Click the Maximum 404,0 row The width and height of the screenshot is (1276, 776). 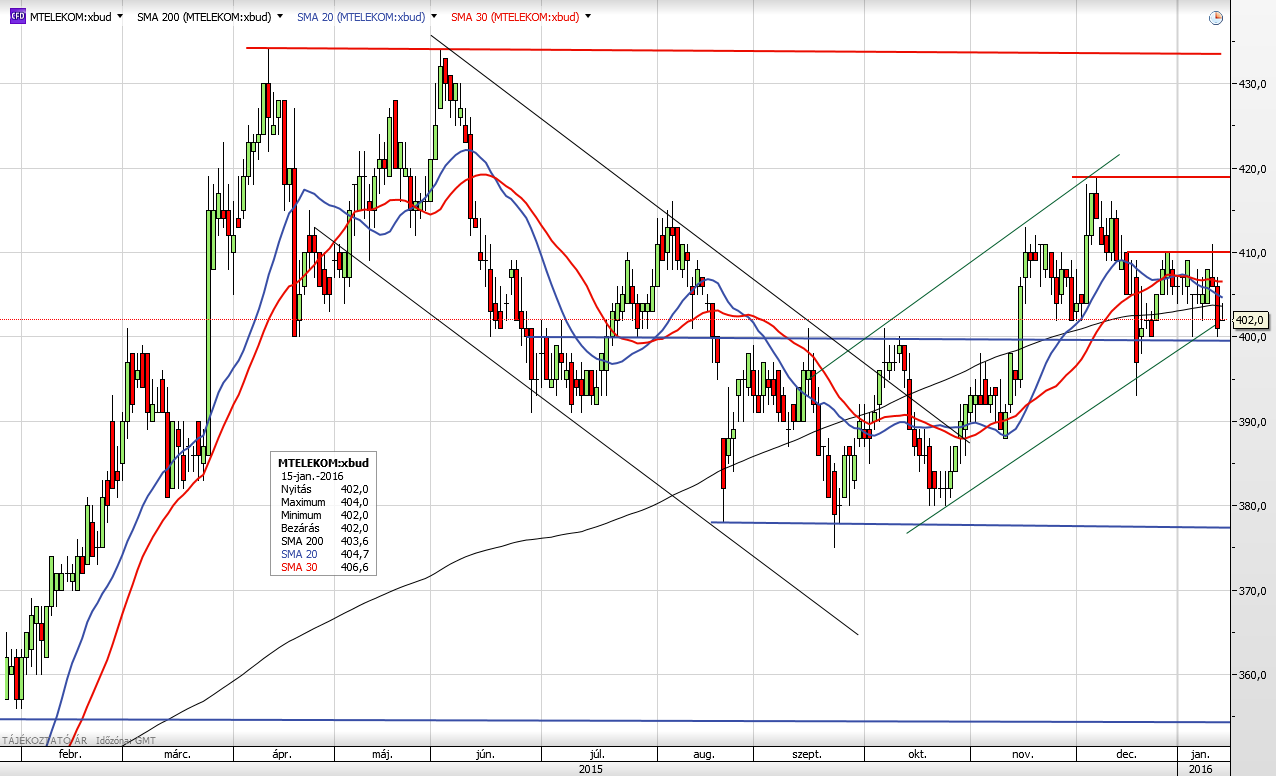coord(323,502)
